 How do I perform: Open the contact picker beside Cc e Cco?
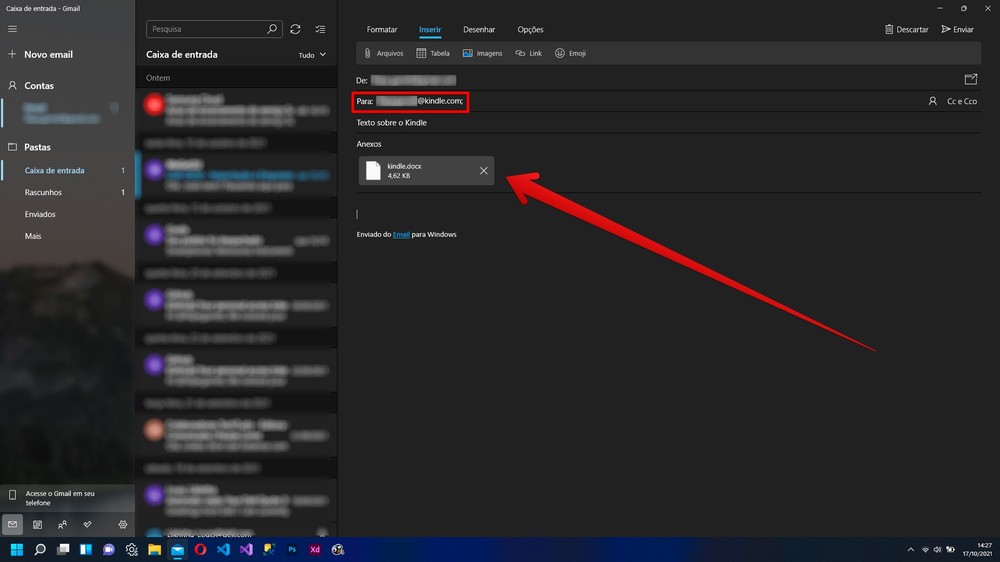(x=932, y=101)
